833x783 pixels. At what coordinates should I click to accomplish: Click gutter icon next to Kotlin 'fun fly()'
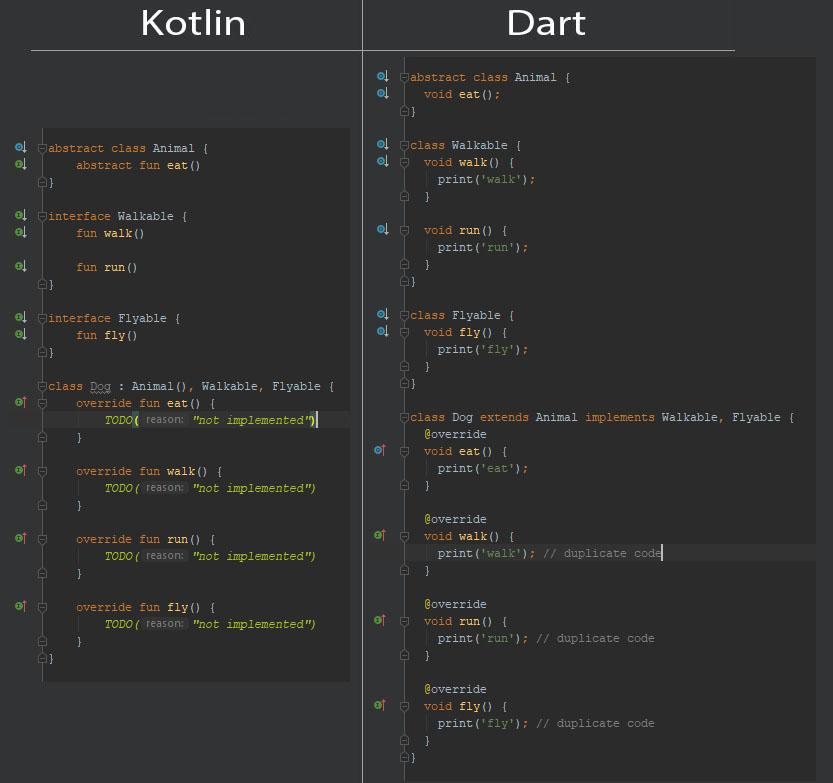(21, 334)
